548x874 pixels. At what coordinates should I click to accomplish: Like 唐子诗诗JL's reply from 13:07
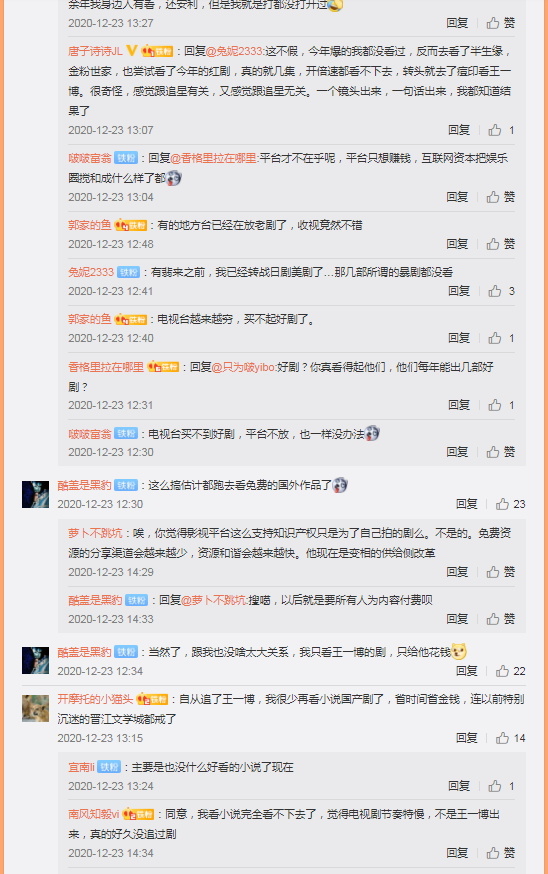(501, 130)
